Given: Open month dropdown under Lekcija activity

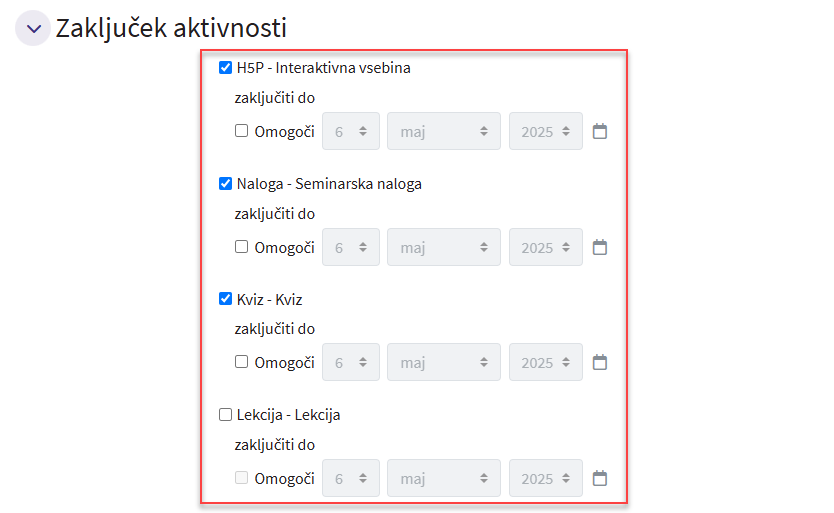Looking at the screenshot, I should click(x=443, y=478).
